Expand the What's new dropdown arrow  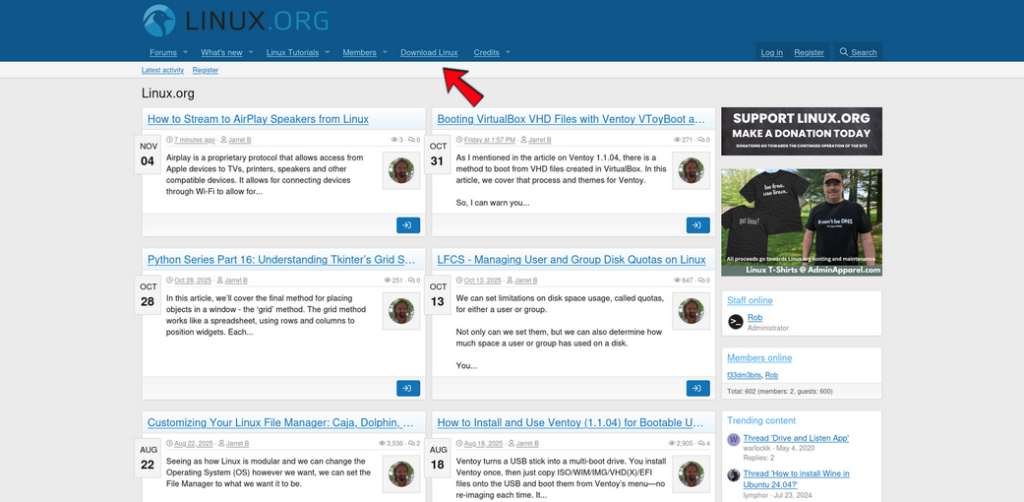click(x=251, y=52)
